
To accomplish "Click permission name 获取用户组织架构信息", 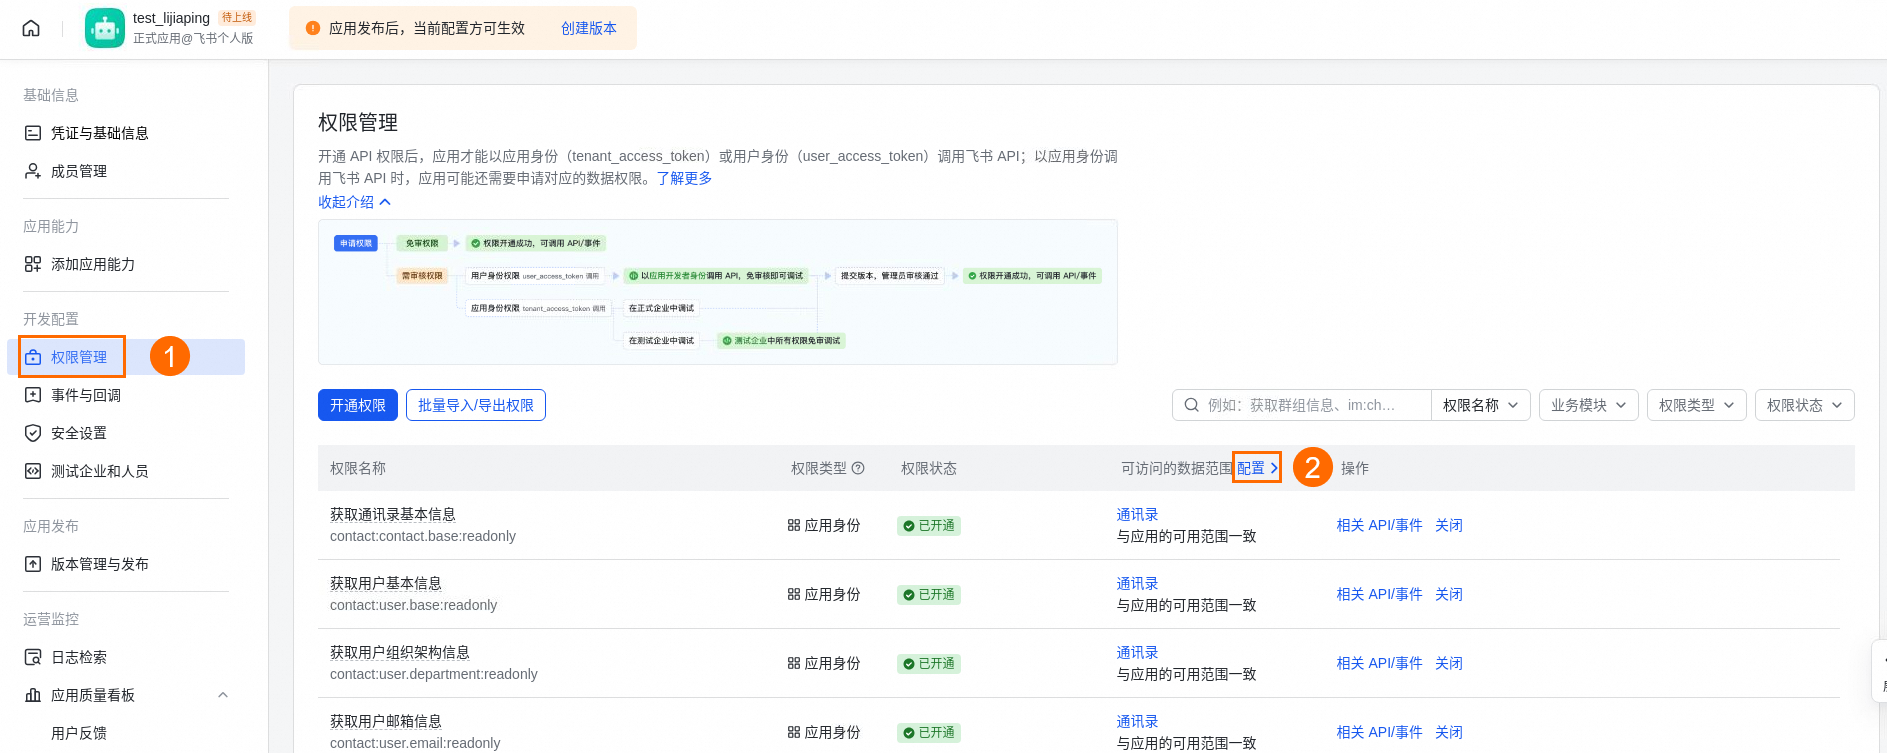I will point(400,652).
